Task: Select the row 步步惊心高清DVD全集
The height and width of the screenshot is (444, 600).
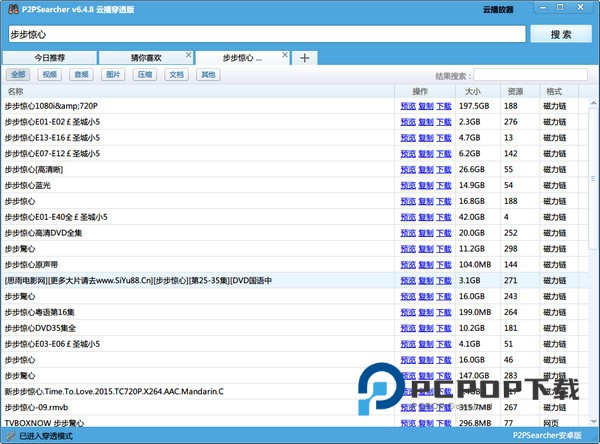Action: click(295, 233)
